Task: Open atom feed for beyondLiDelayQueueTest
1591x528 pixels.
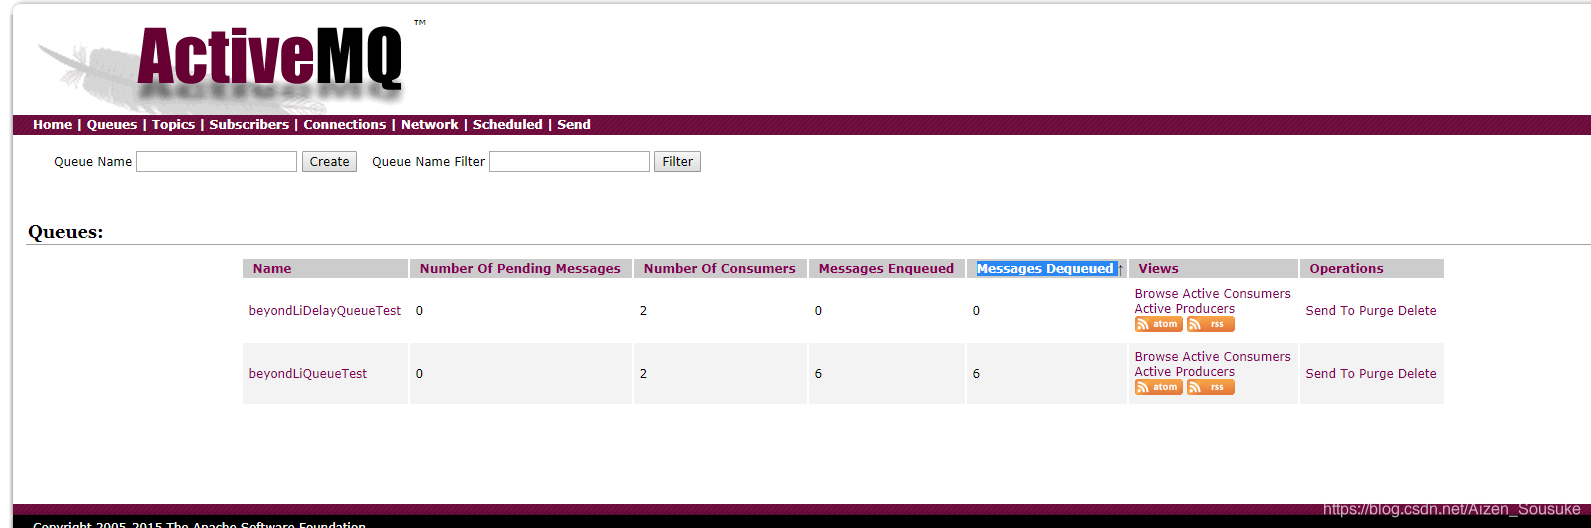Action: [1158, 324]
